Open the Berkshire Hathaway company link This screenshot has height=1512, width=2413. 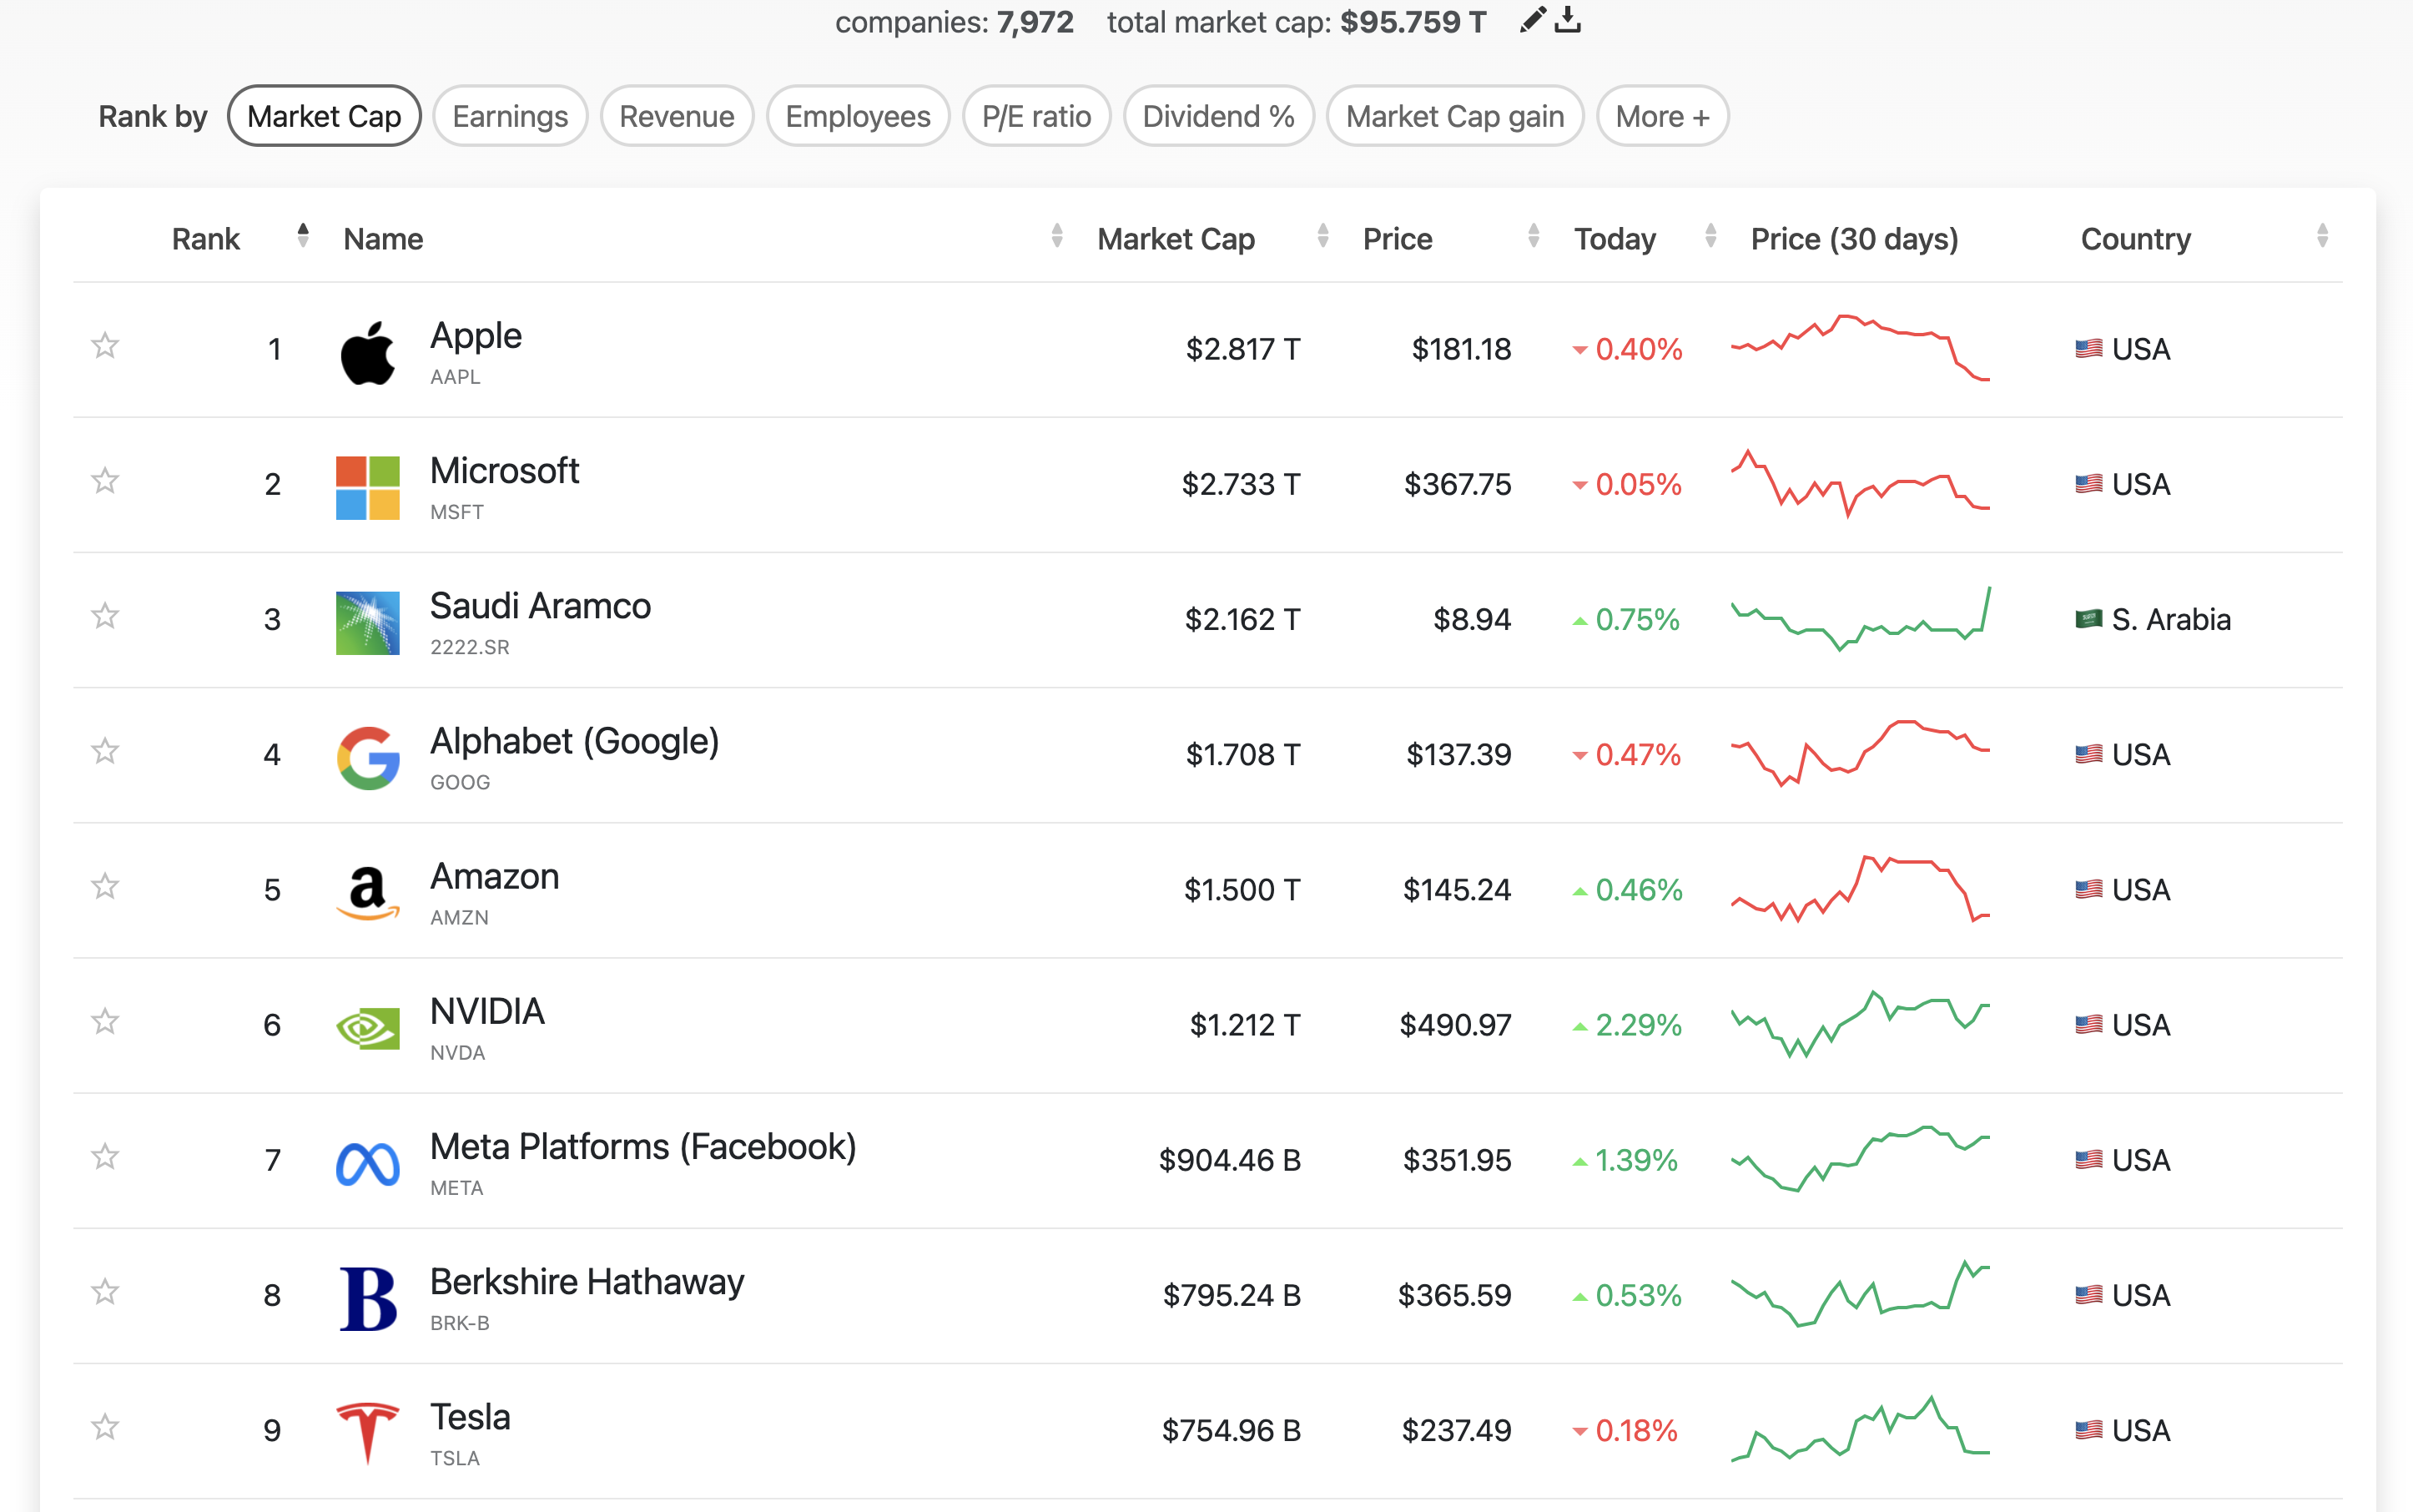pos(586,1282)
